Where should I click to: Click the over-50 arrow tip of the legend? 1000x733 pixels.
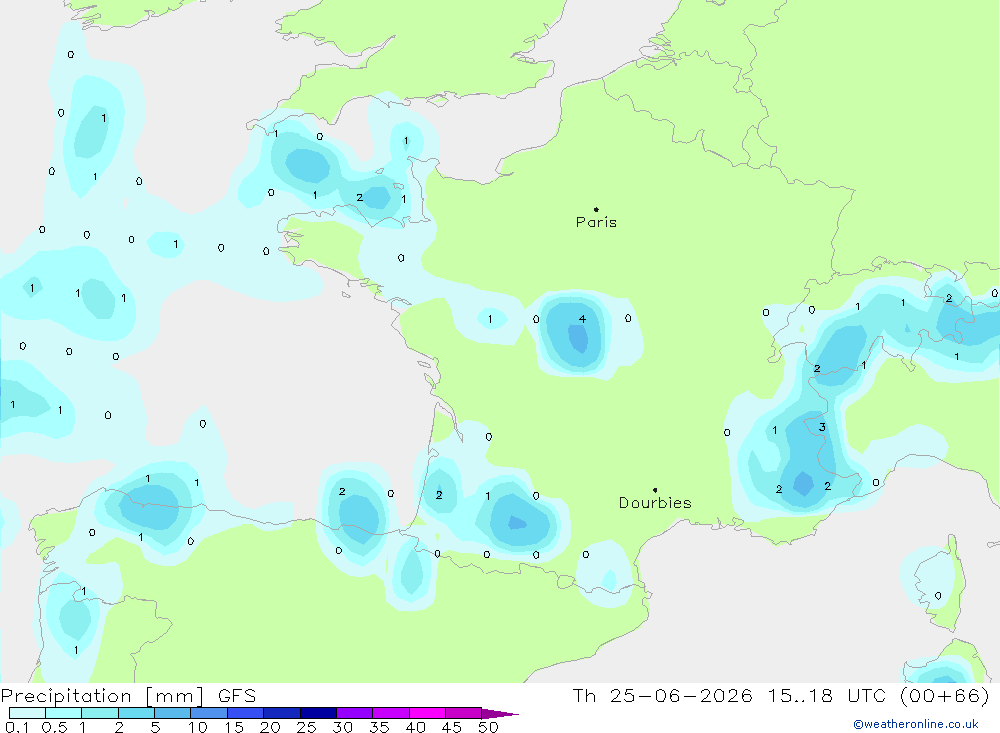501,714
